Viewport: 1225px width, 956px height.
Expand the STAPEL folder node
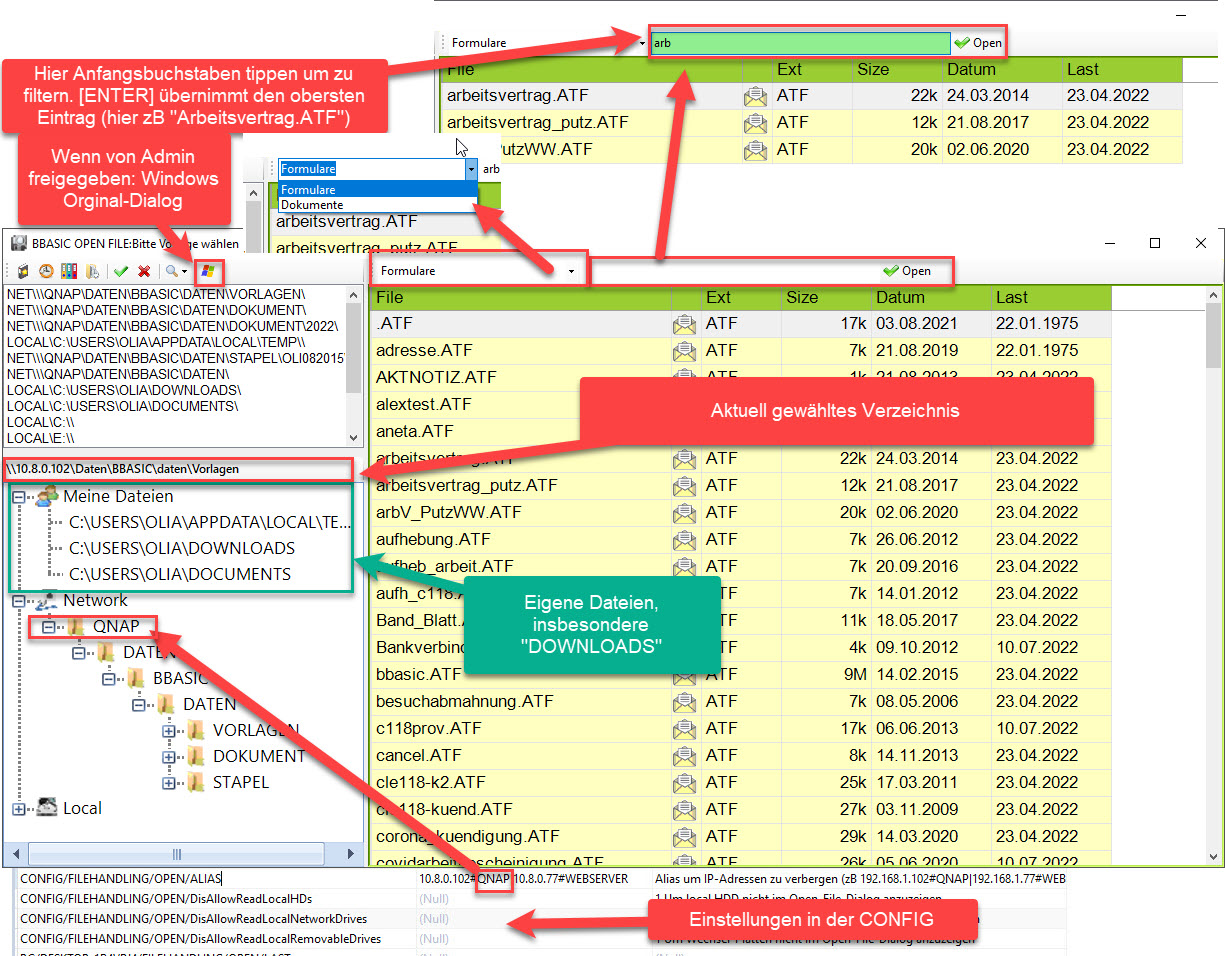click(x=169, y=783)
